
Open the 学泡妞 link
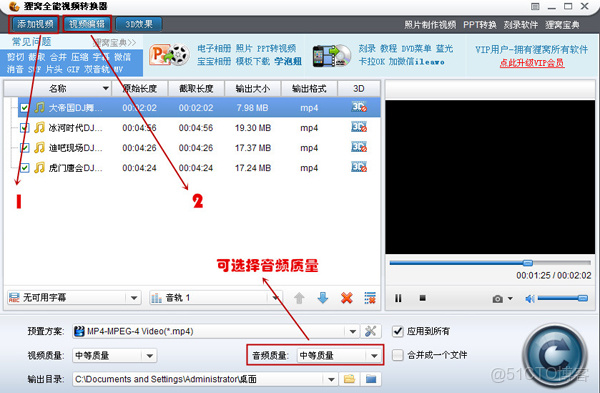point(288,61)
